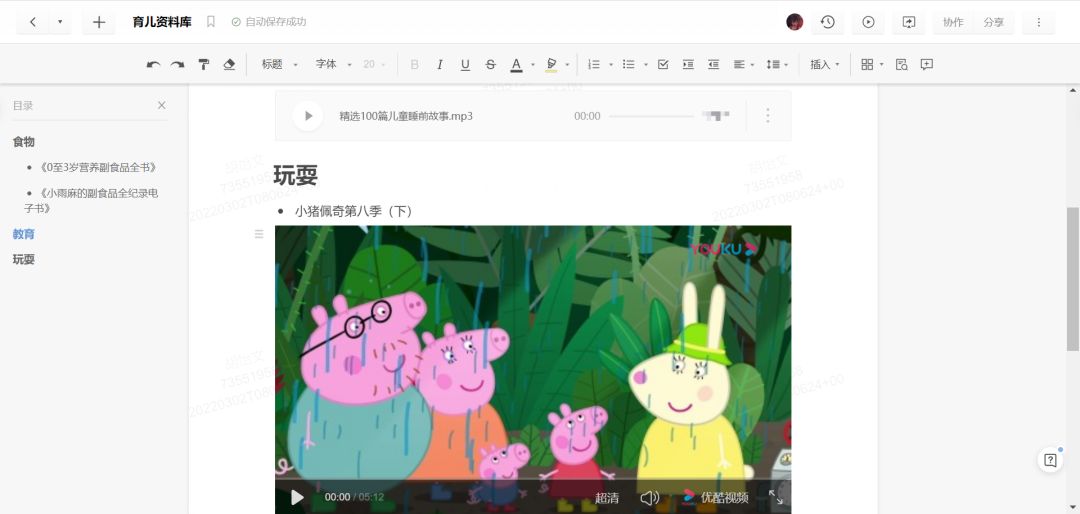Decrease the paragraph indent

tap(714, 64)
